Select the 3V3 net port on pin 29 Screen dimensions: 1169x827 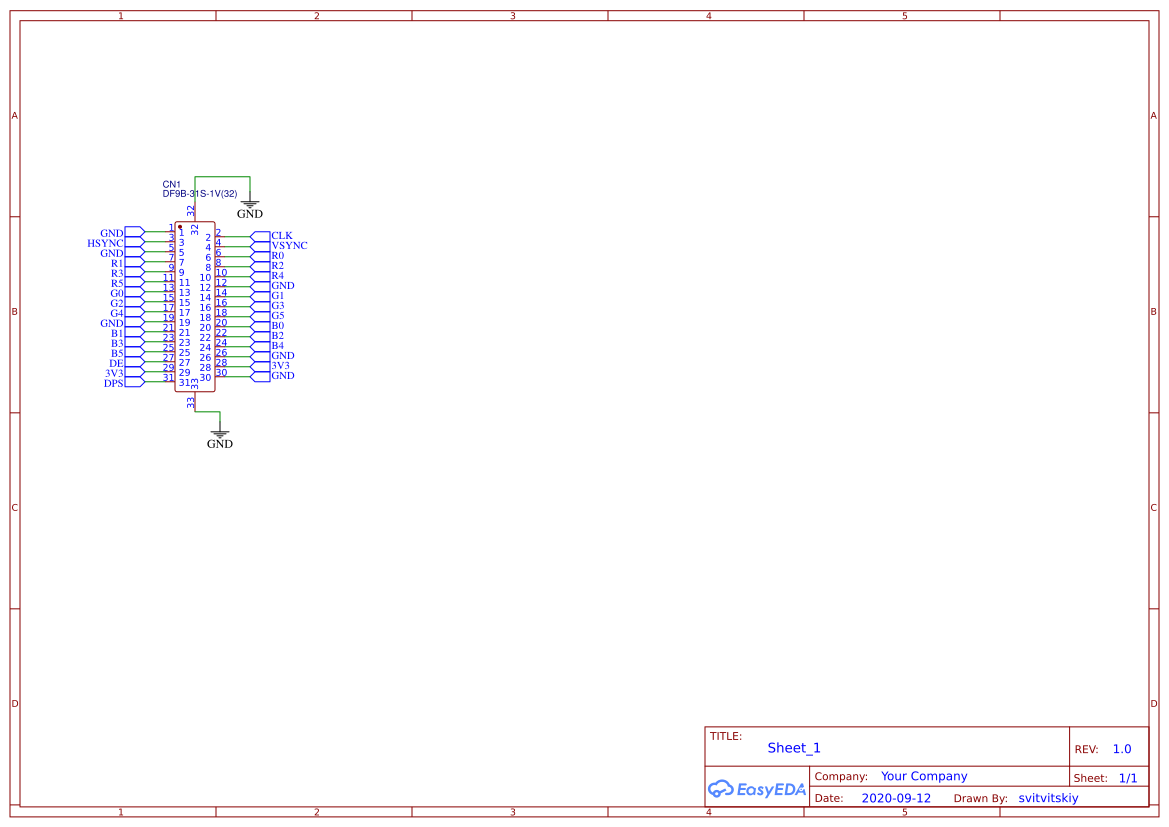[125, 373]
